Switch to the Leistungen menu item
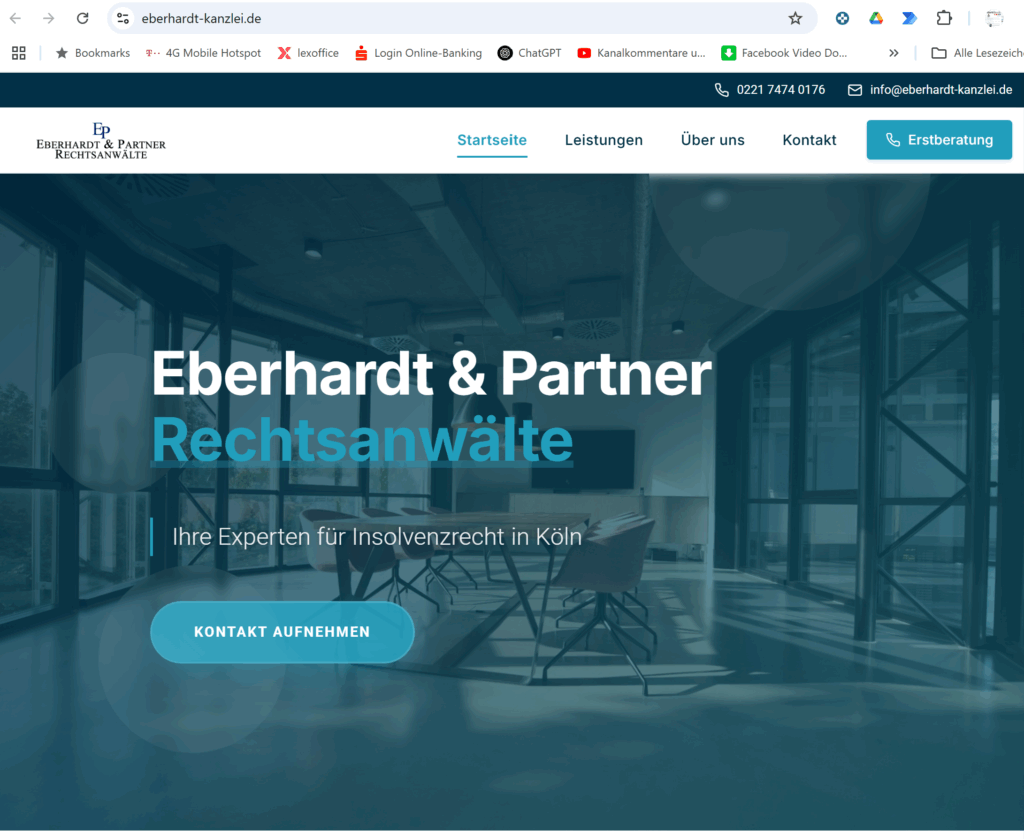Image resolution: width=1024 pixels, height=839 pixels. coord(603,140)
